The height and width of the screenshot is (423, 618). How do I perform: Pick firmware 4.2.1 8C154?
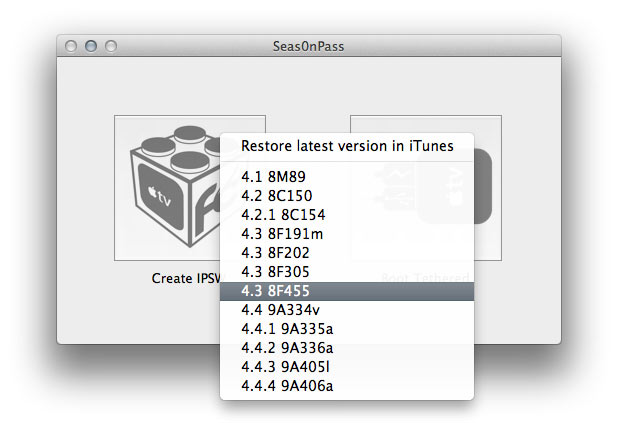[x=347, y=214]
